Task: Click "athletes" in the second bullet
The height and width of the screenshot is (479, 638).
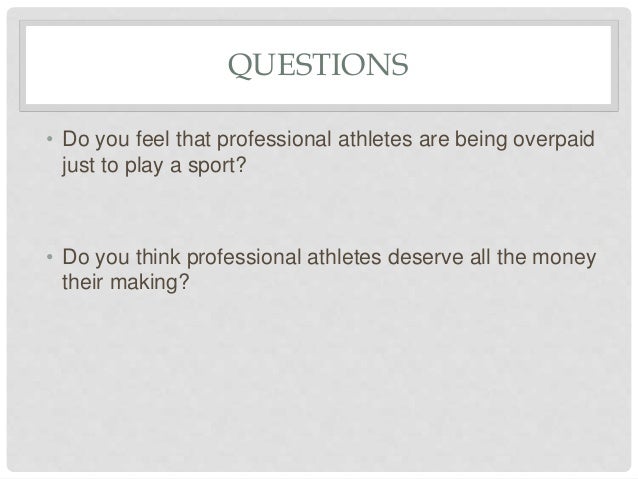Action: [x=344, y=257]
